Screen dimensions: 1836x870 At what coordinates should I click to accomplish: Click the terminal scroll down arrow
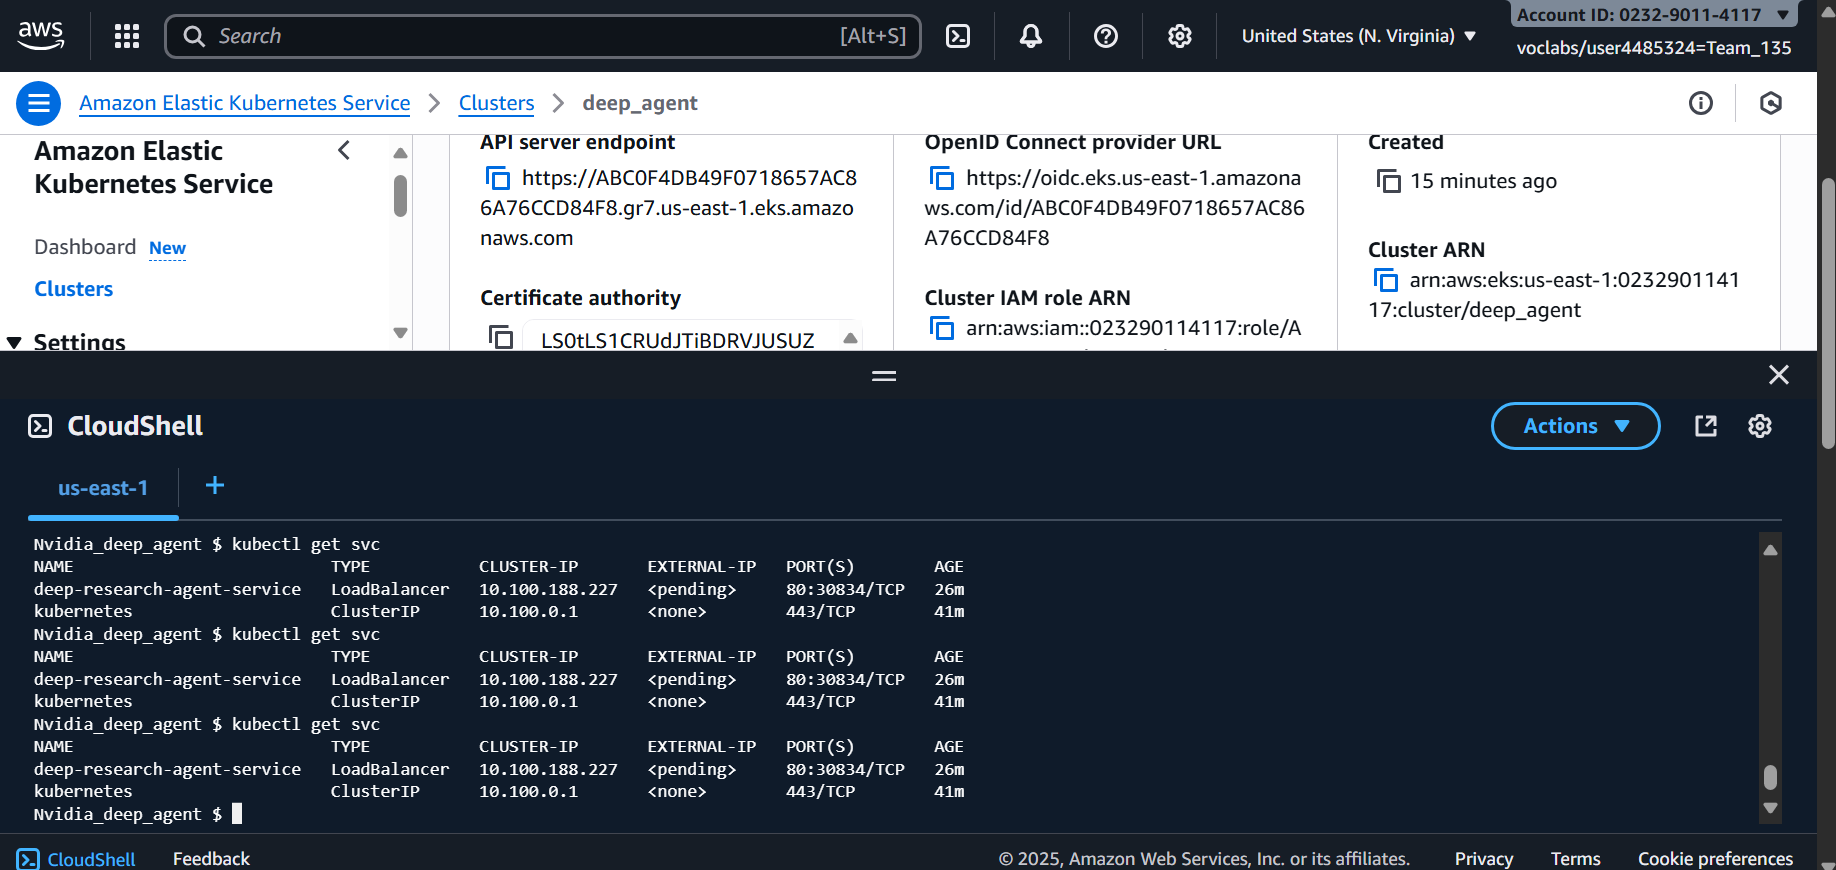coord(1770,808)
